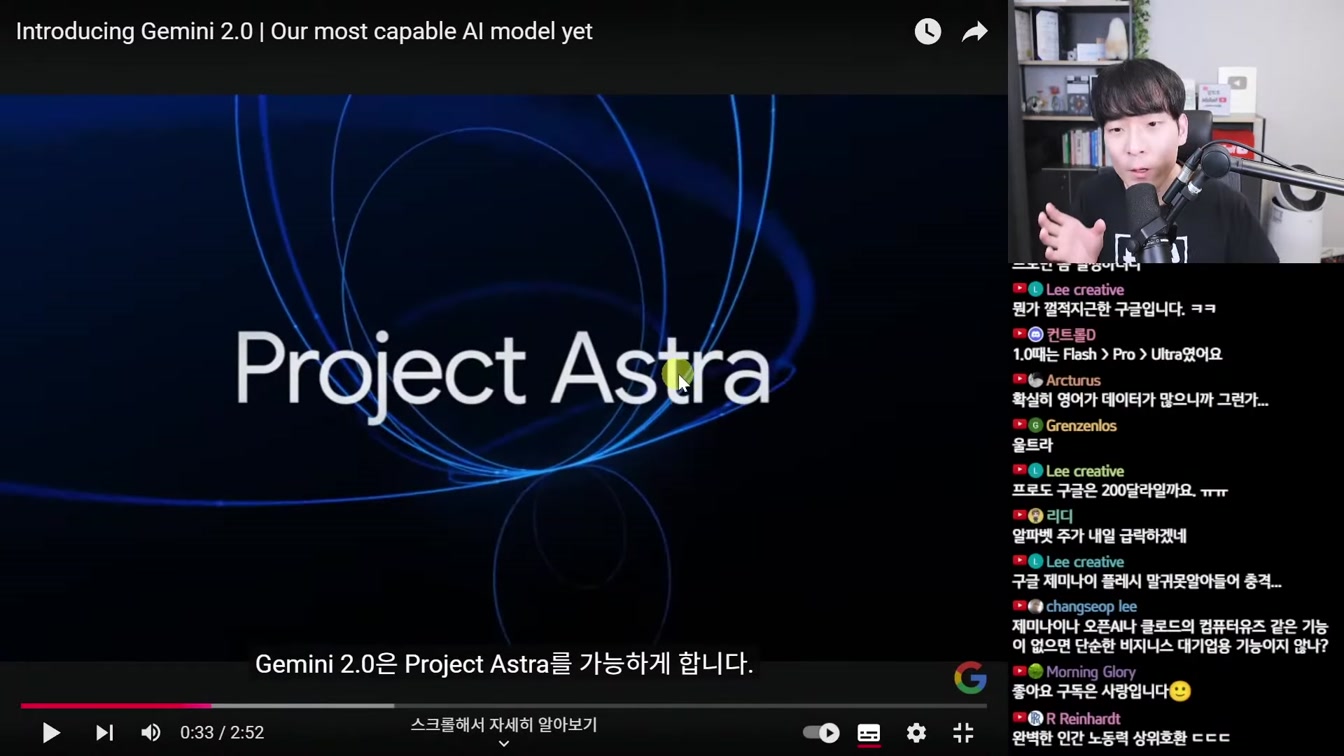The width and height of the screenshot is (1344, 756).
Task: Click Morning Glory's avatar icon in chat
Action: [x=1036, y=672]
